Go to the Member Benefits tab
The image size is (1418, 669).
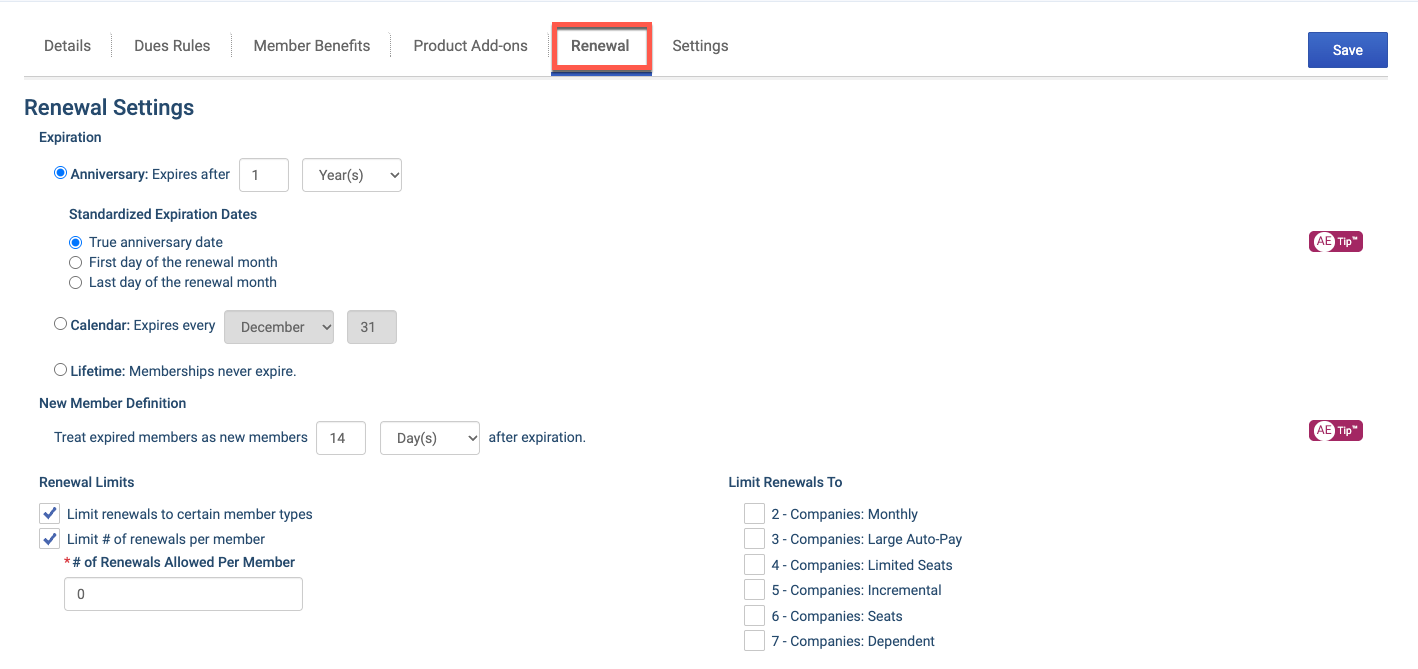click(312, 46)
